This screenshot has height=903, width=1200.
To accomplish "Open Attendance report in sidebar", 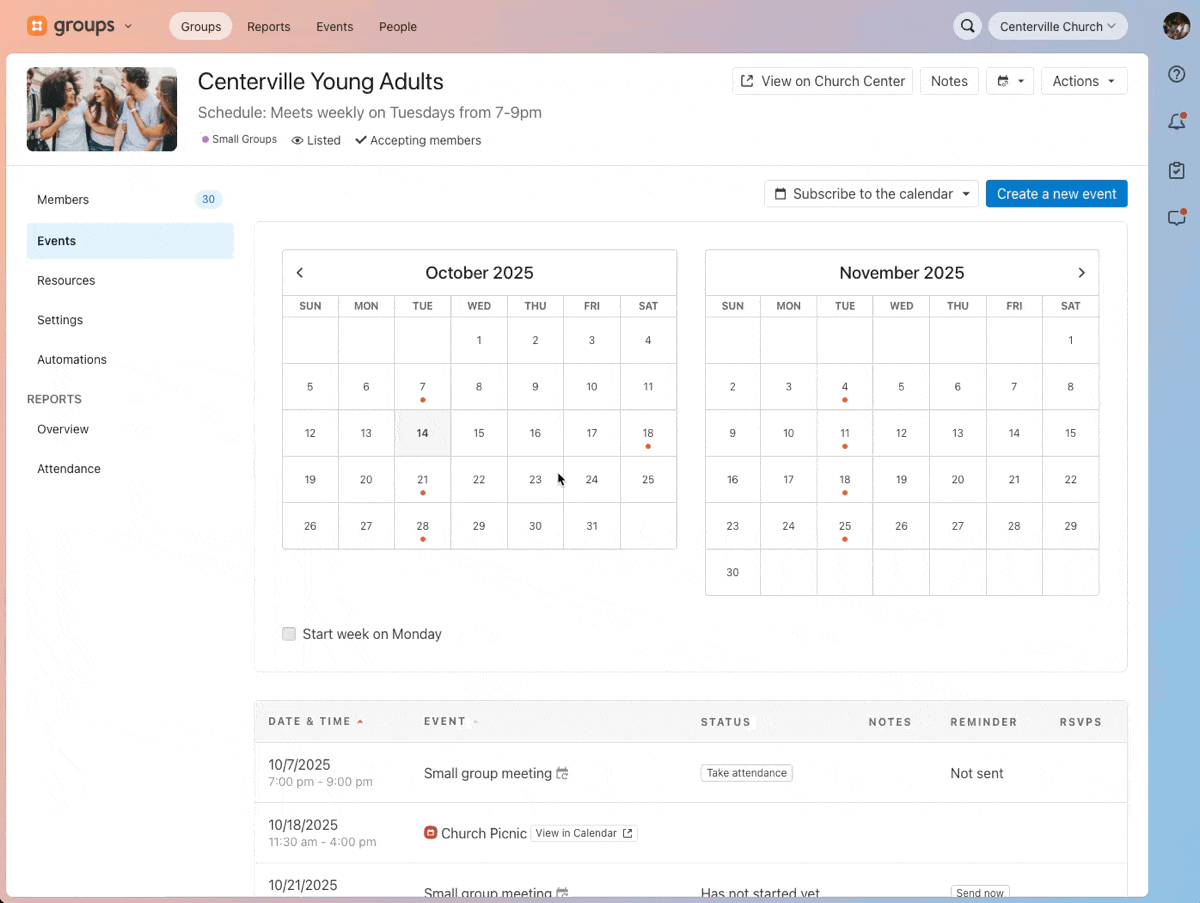I will 69,469.
